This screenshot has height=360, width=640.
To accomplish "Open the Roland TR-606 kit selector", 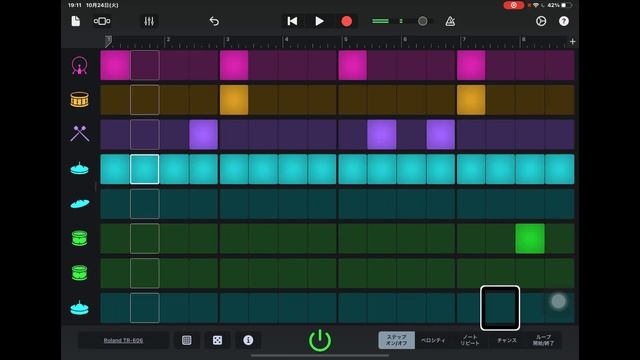I will [123, 340].
